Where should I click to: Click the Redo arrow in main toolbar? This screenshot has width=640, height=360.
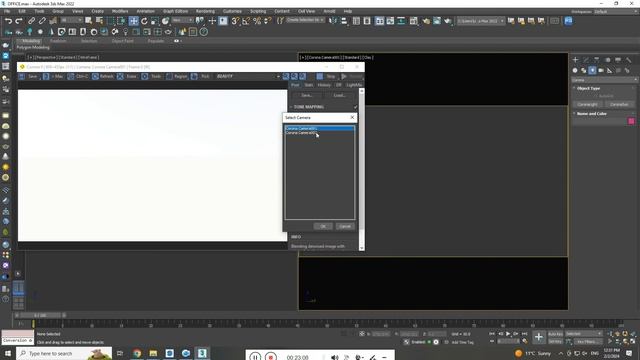click(x=19, y=21)
